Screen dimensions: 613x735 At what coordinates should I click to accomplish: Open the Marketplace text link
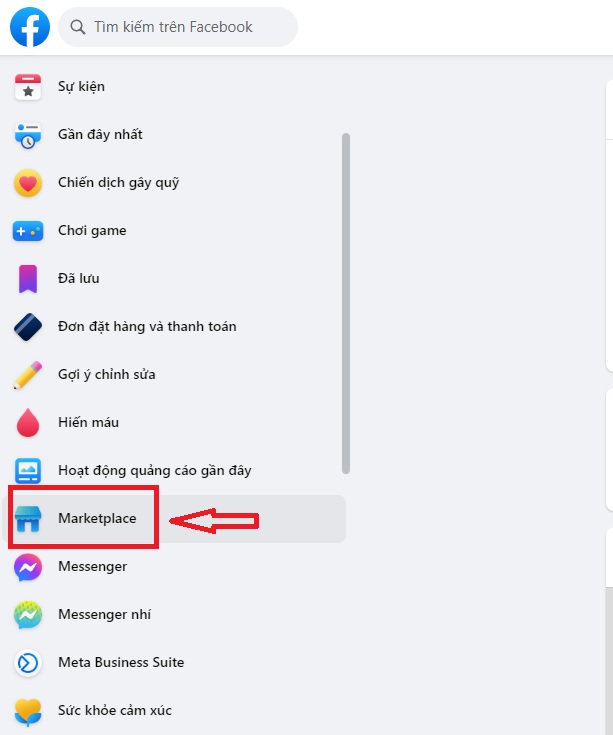click(x=97, y=518)
